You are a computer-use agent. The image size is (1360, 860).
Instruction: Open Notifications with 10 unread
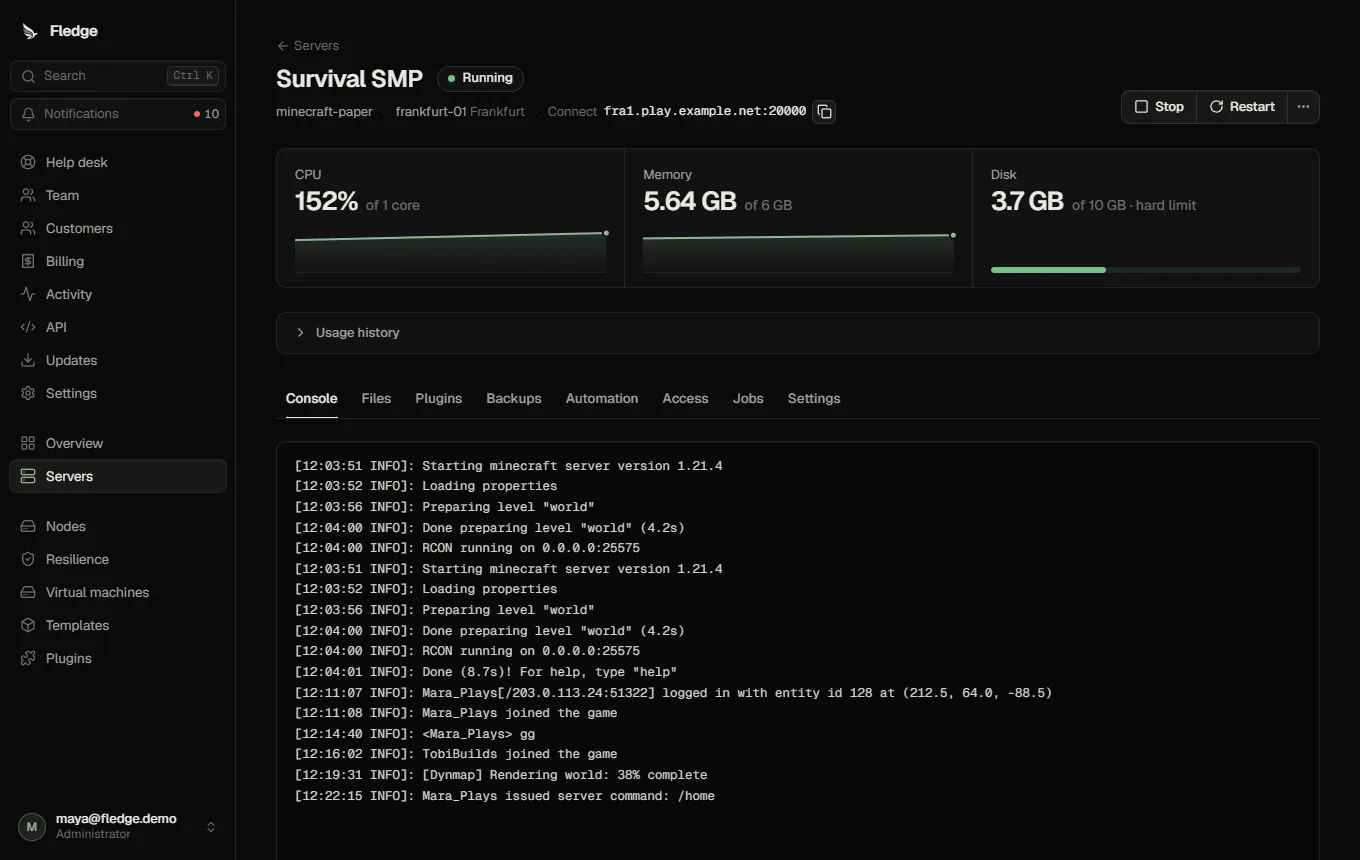(x=118, y=114)
